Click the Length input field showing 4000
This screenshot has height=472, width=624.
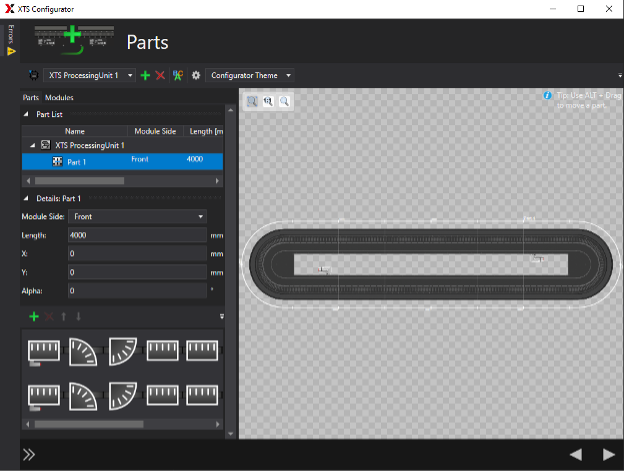[x=137, y=235]
